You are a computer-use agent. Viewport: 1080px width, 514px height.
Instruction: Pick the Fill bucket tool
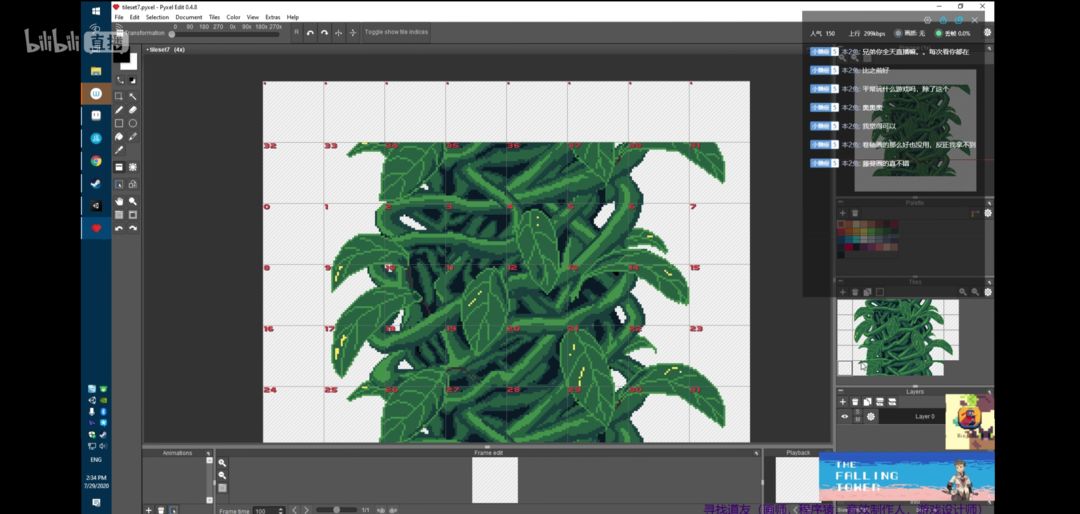(118, 136)
